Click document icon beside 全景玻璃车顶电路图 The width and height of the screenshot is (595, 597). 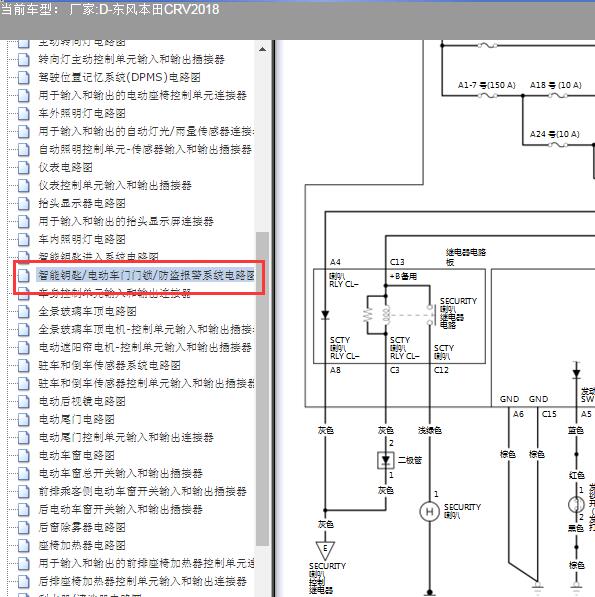(24, 312)
